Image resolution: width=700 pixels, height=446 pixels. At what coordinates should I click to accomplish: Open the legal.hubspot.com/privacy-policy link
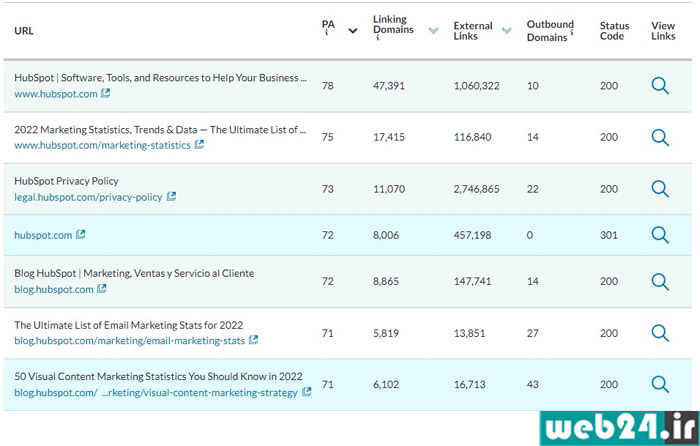click(x=88, y=197)
